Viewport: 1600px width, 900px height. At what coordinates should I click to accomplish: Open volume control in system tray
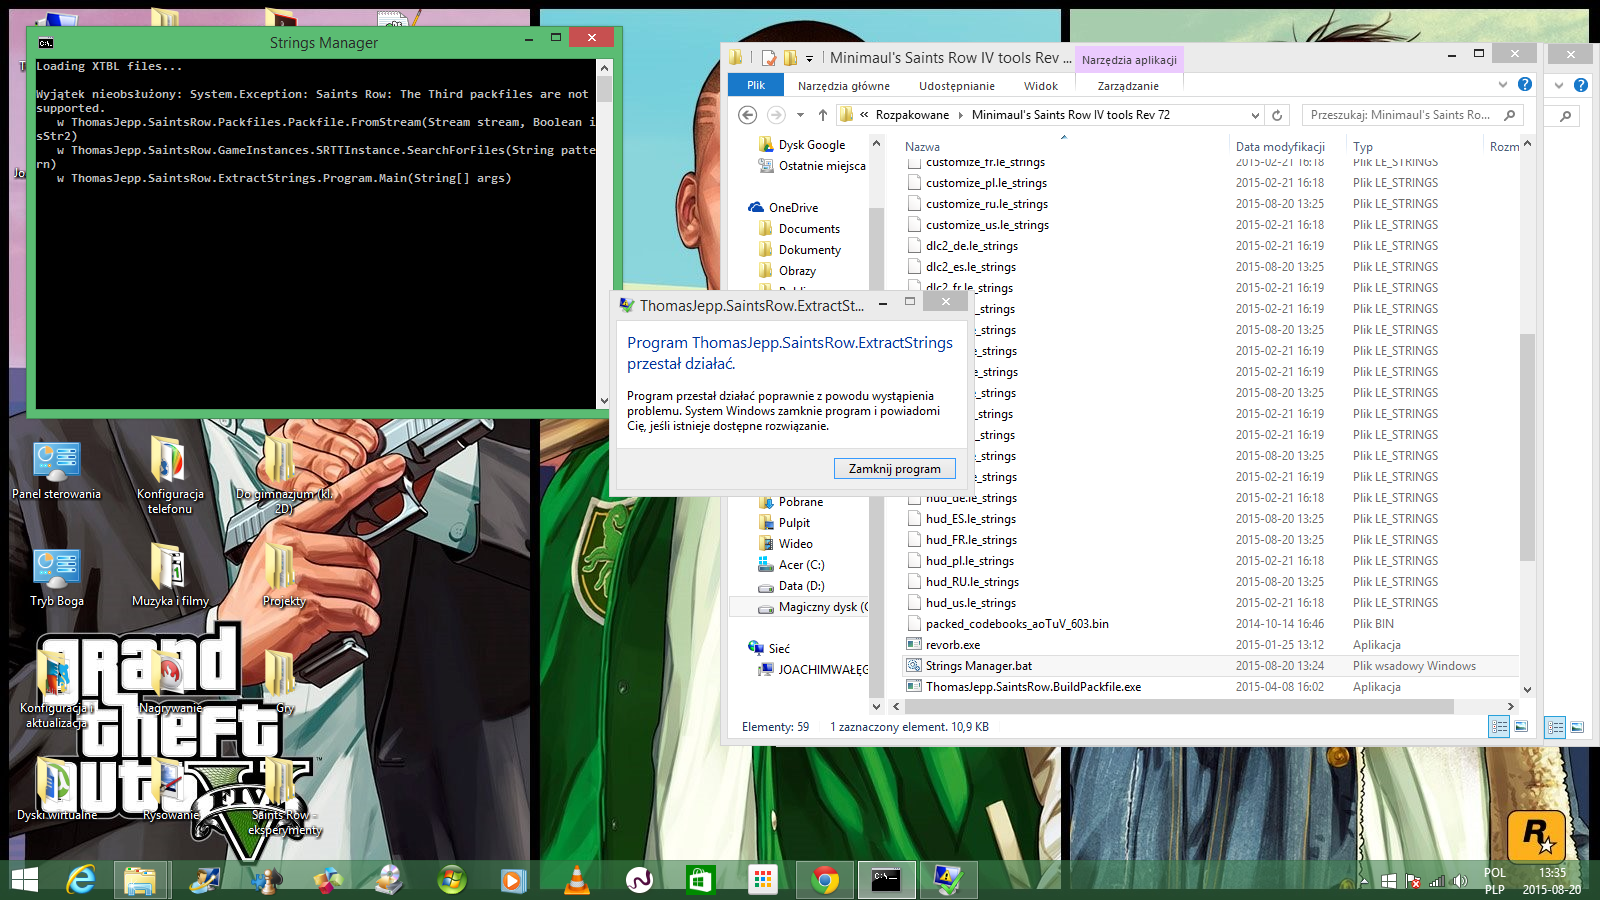1460,881
